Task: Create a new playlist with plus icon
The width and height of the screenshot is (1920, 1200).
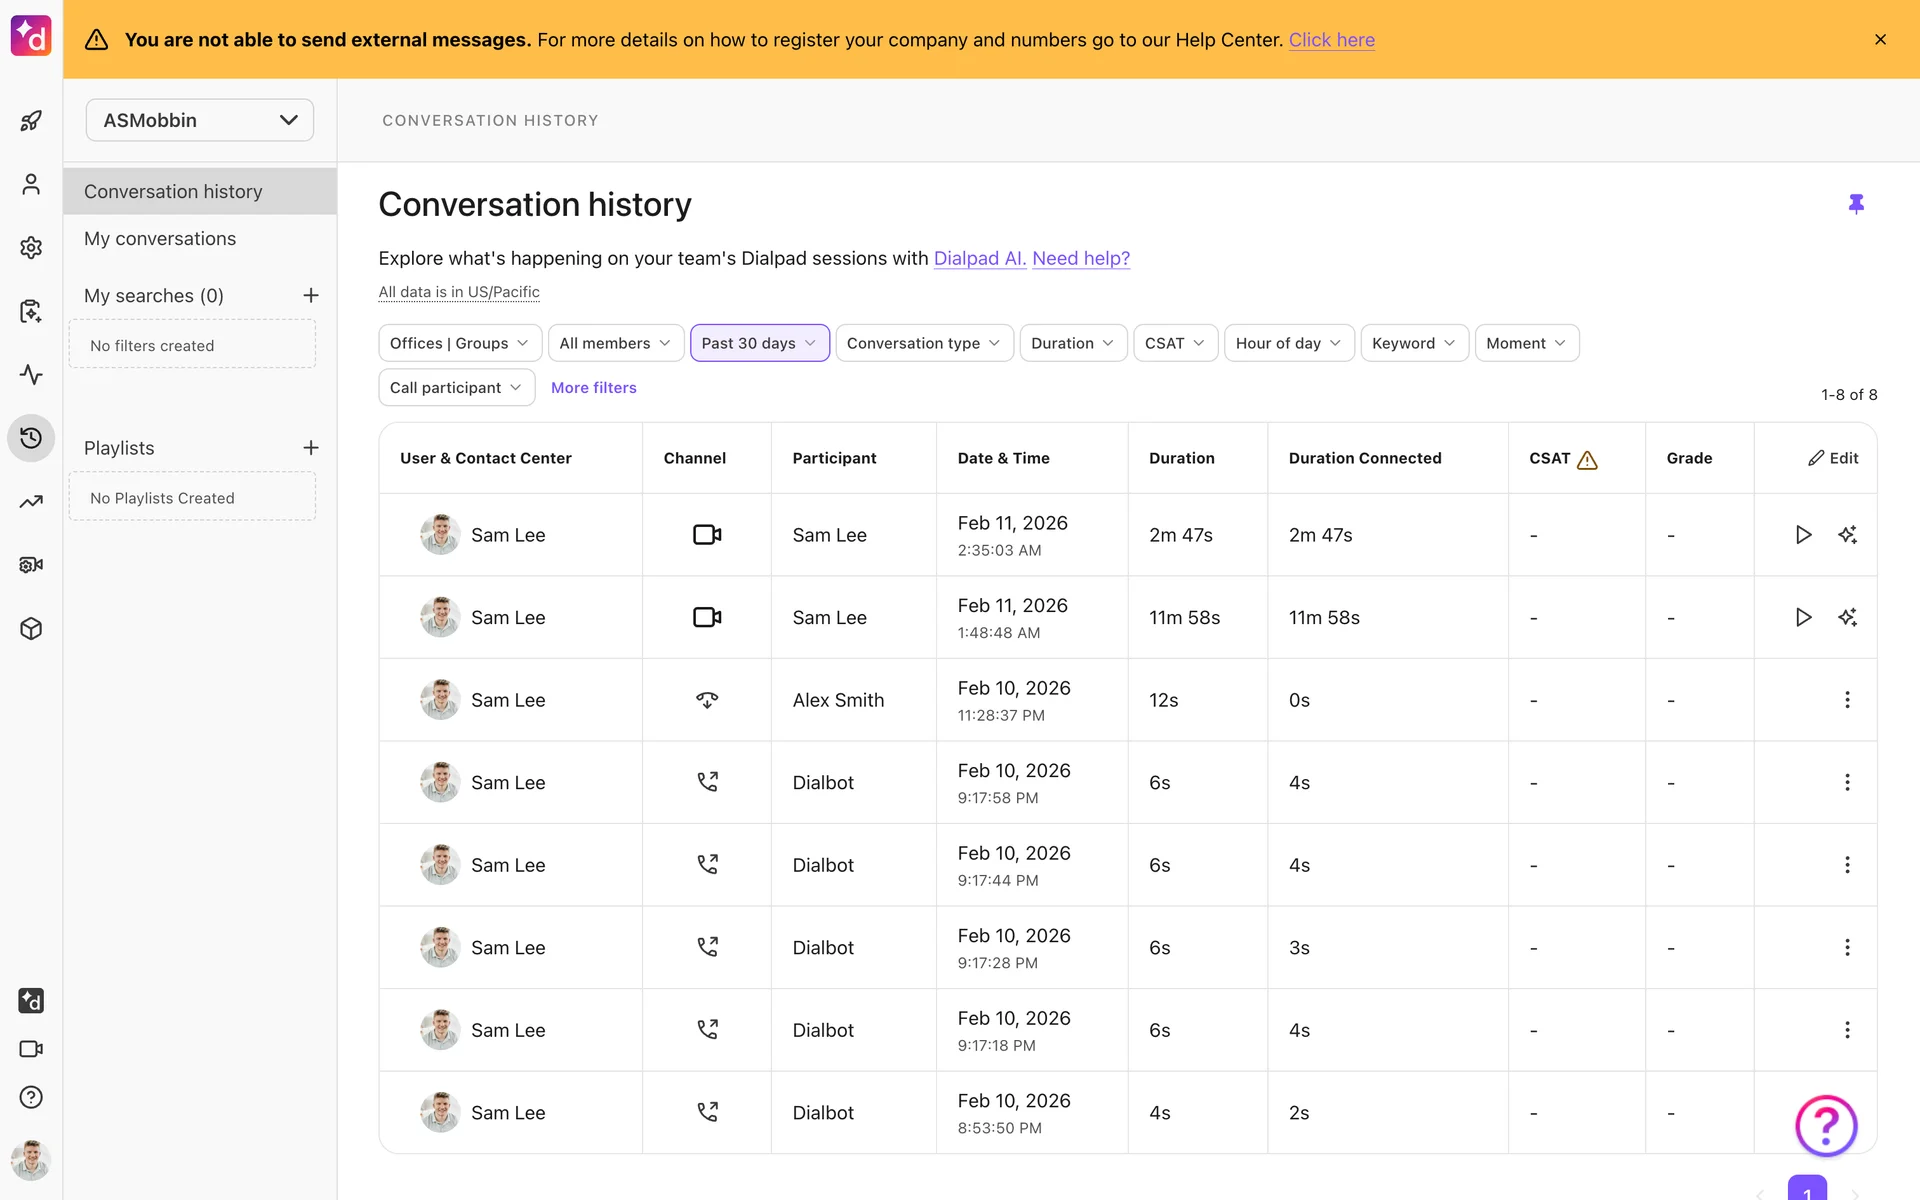Action: (311, 448)
